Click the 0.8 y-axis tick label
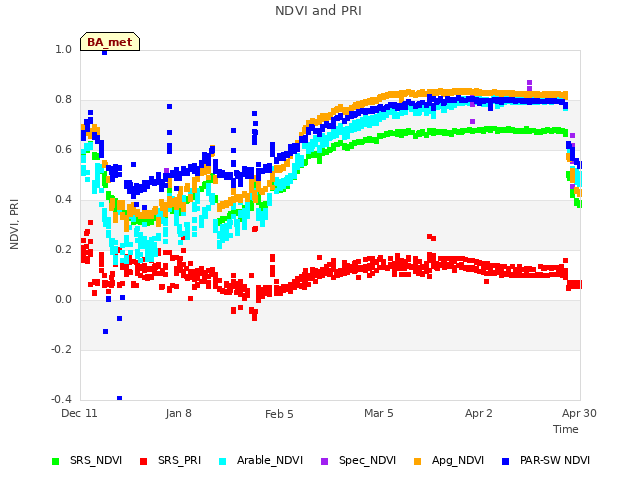This screenshot has width=640, height=480. tap(63, 100)
